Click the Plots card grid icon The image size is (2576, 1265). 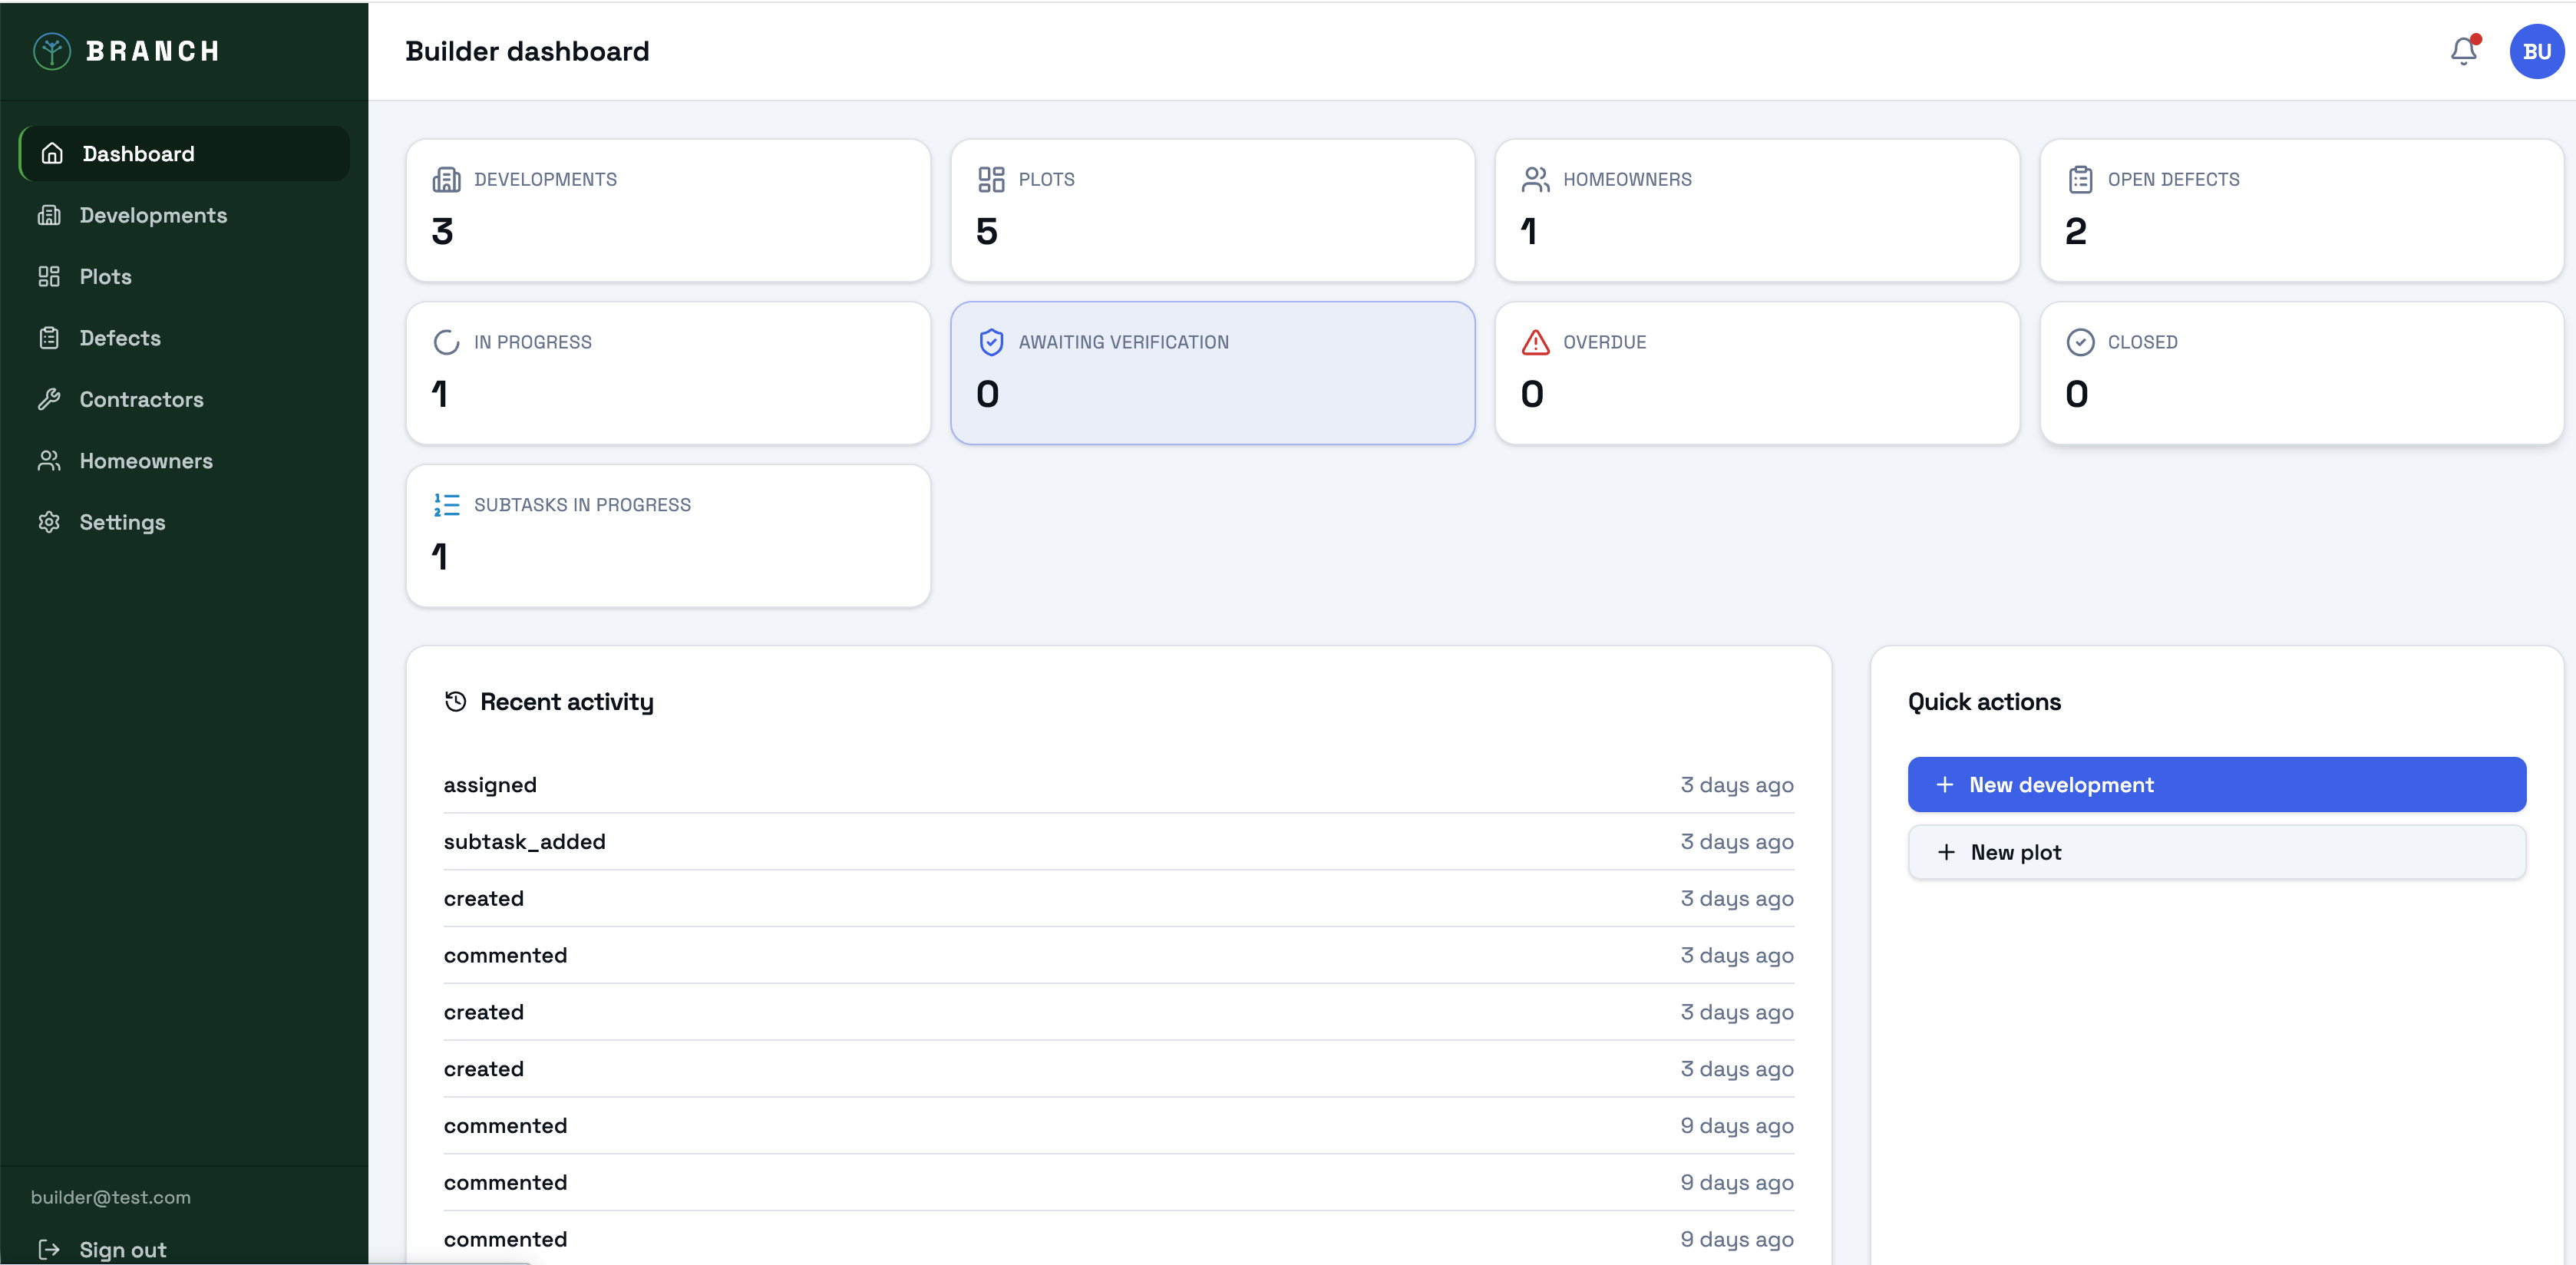991,180
